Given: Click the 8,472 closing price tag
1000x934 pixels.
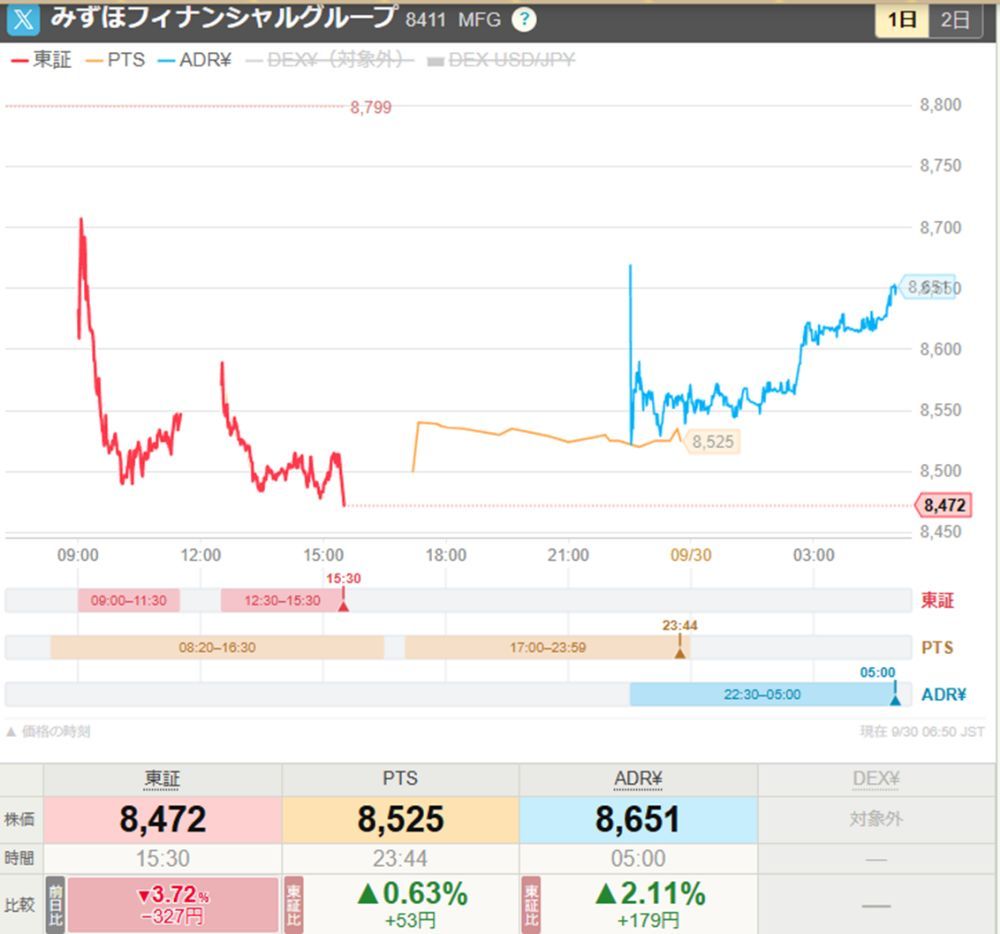Looking at the screenshot, I should 944,506.
